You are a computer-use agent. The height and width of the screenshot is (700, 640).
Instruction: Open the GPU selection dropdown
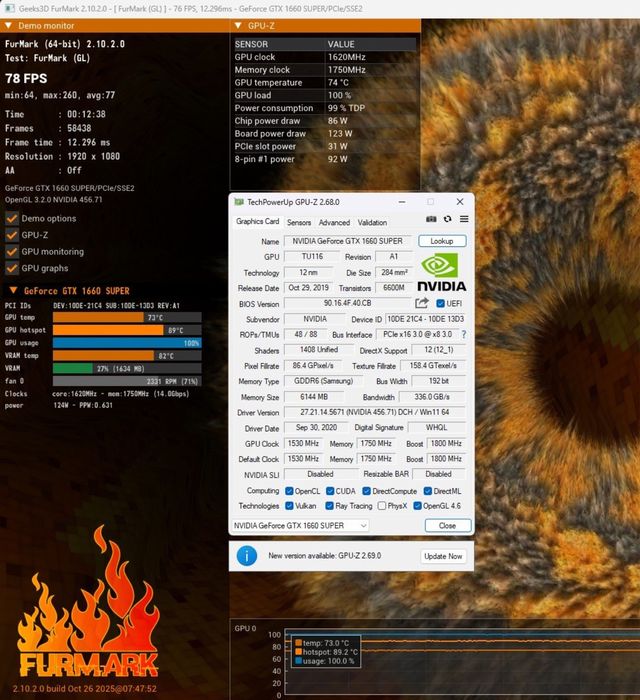(x=300, y=525)
